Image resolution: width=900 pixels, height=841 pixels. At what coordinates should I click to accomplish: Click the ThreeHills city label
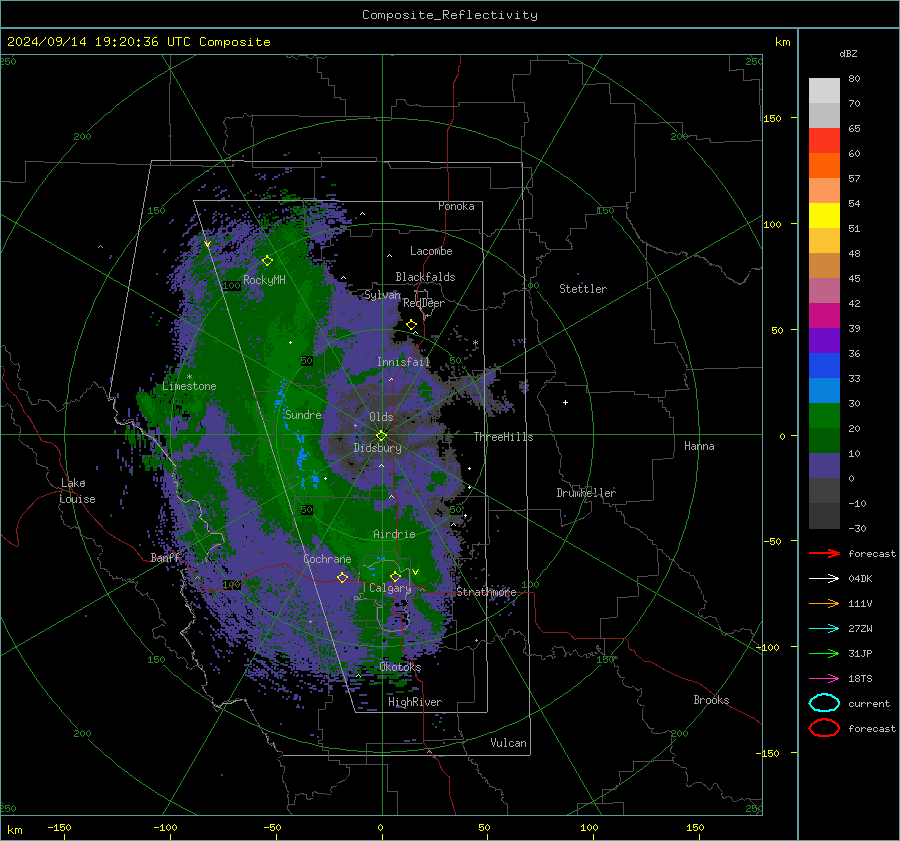pyautogui.click(x=503, y=437)
